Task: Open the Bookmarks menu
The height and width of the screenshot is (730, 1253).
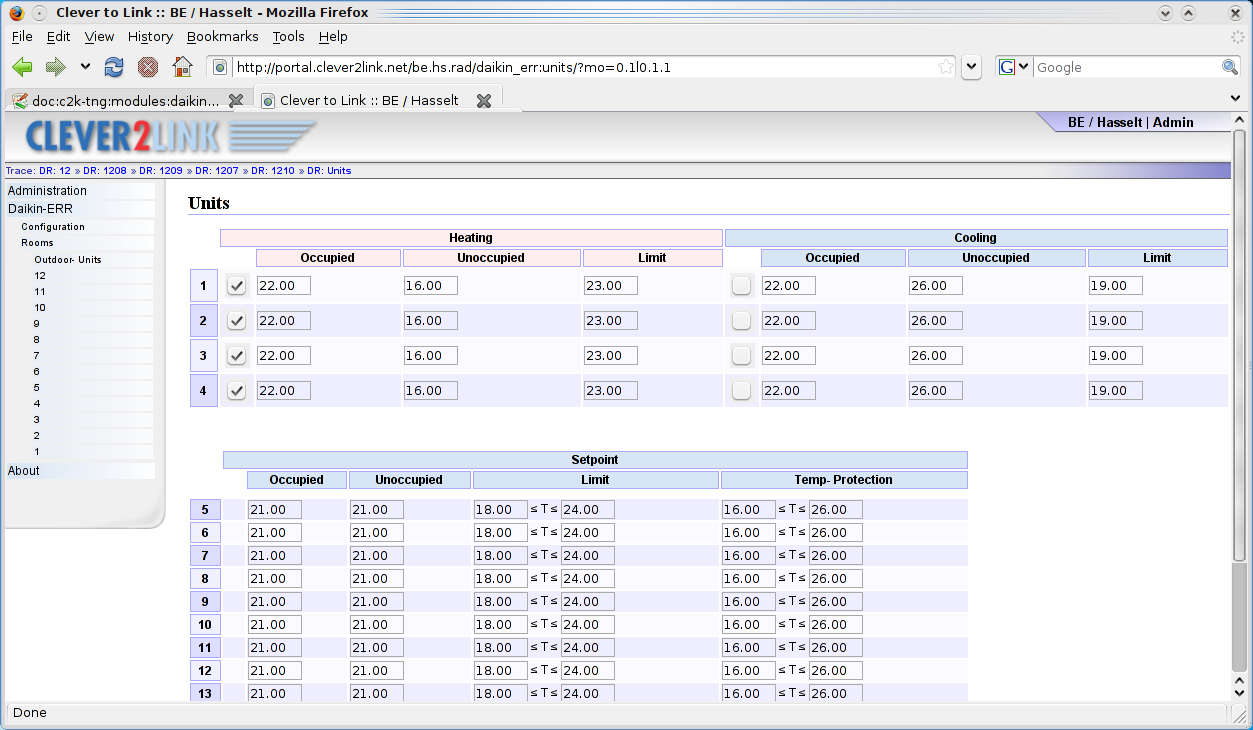Action: pos(222,36)
